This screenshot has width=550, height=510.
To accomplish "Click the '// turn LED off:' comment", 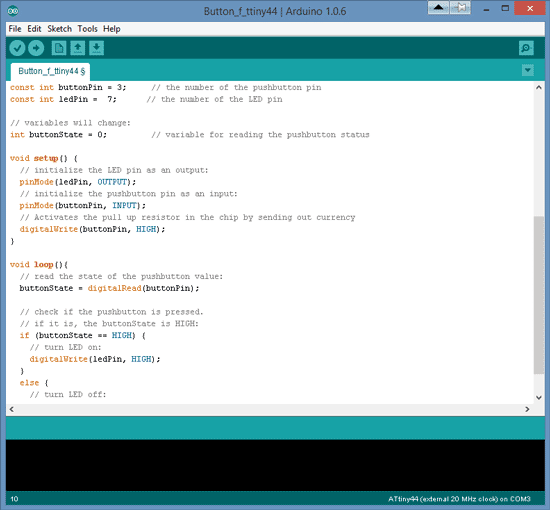I will coord(68,394).
